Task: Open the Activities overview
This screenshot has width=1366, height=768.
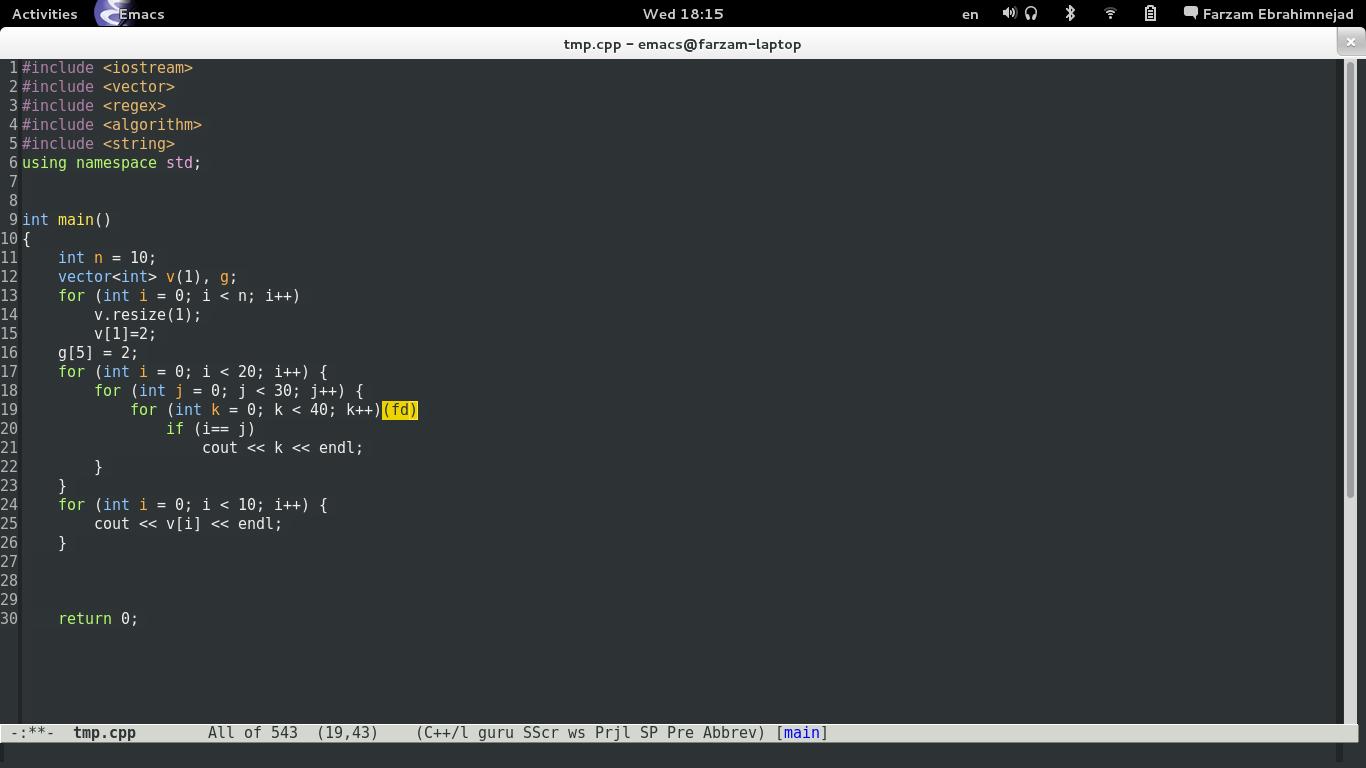Action: [x=44, y=14]
